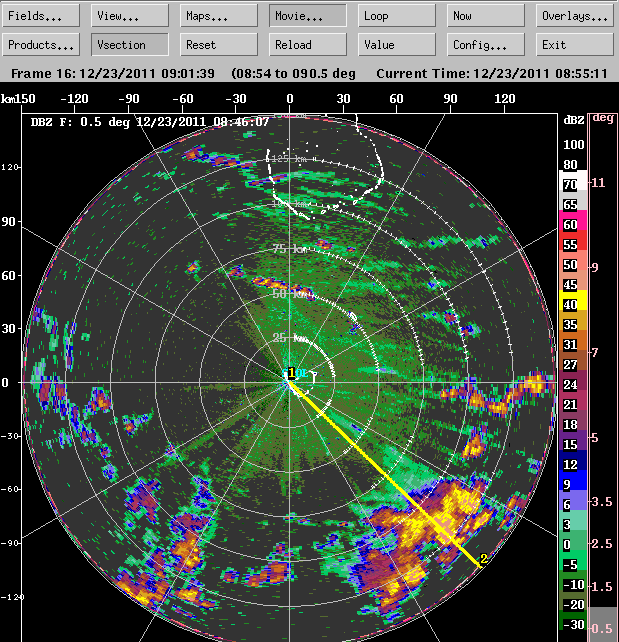Click the 70 dBZ white color swatch
The image size is (619, 642).
[573, 180]
